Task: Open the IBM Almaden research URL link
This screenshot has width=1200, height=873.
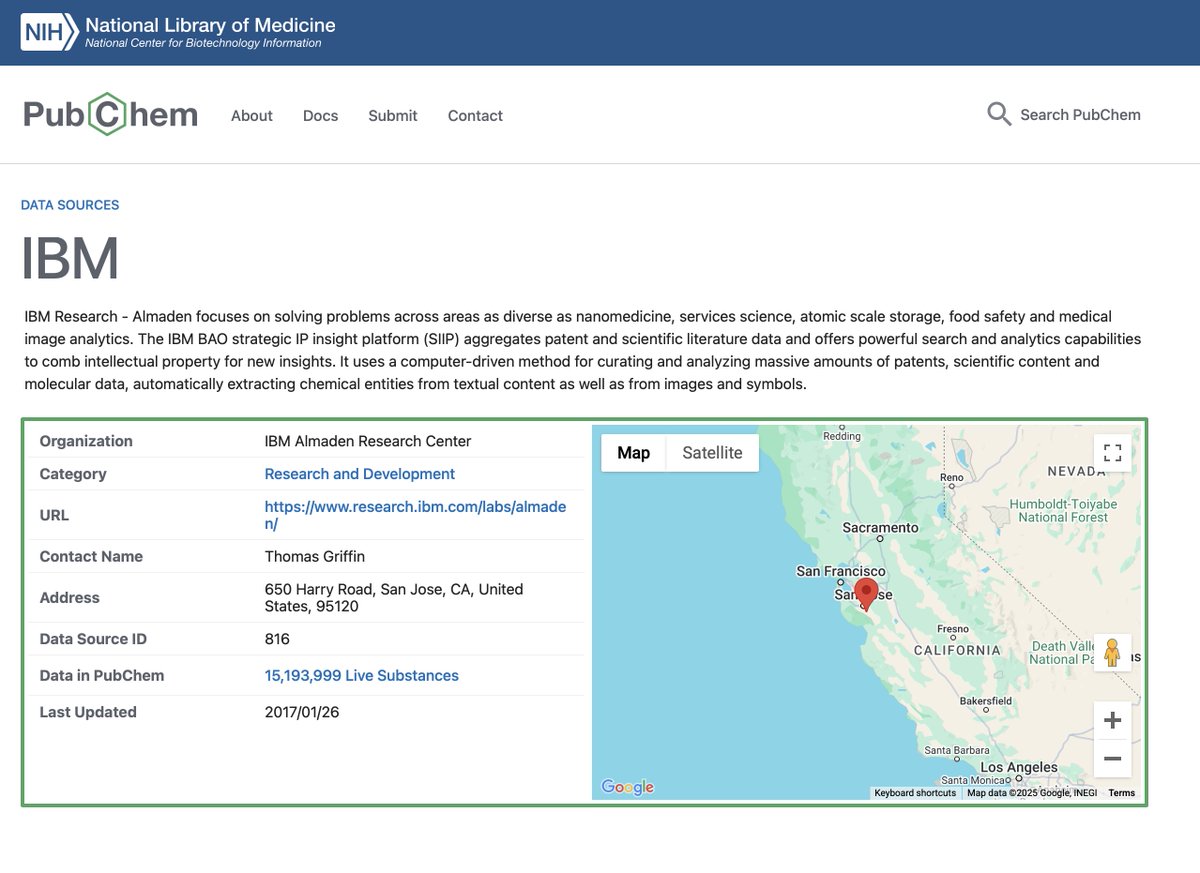Action: point(415,515)
